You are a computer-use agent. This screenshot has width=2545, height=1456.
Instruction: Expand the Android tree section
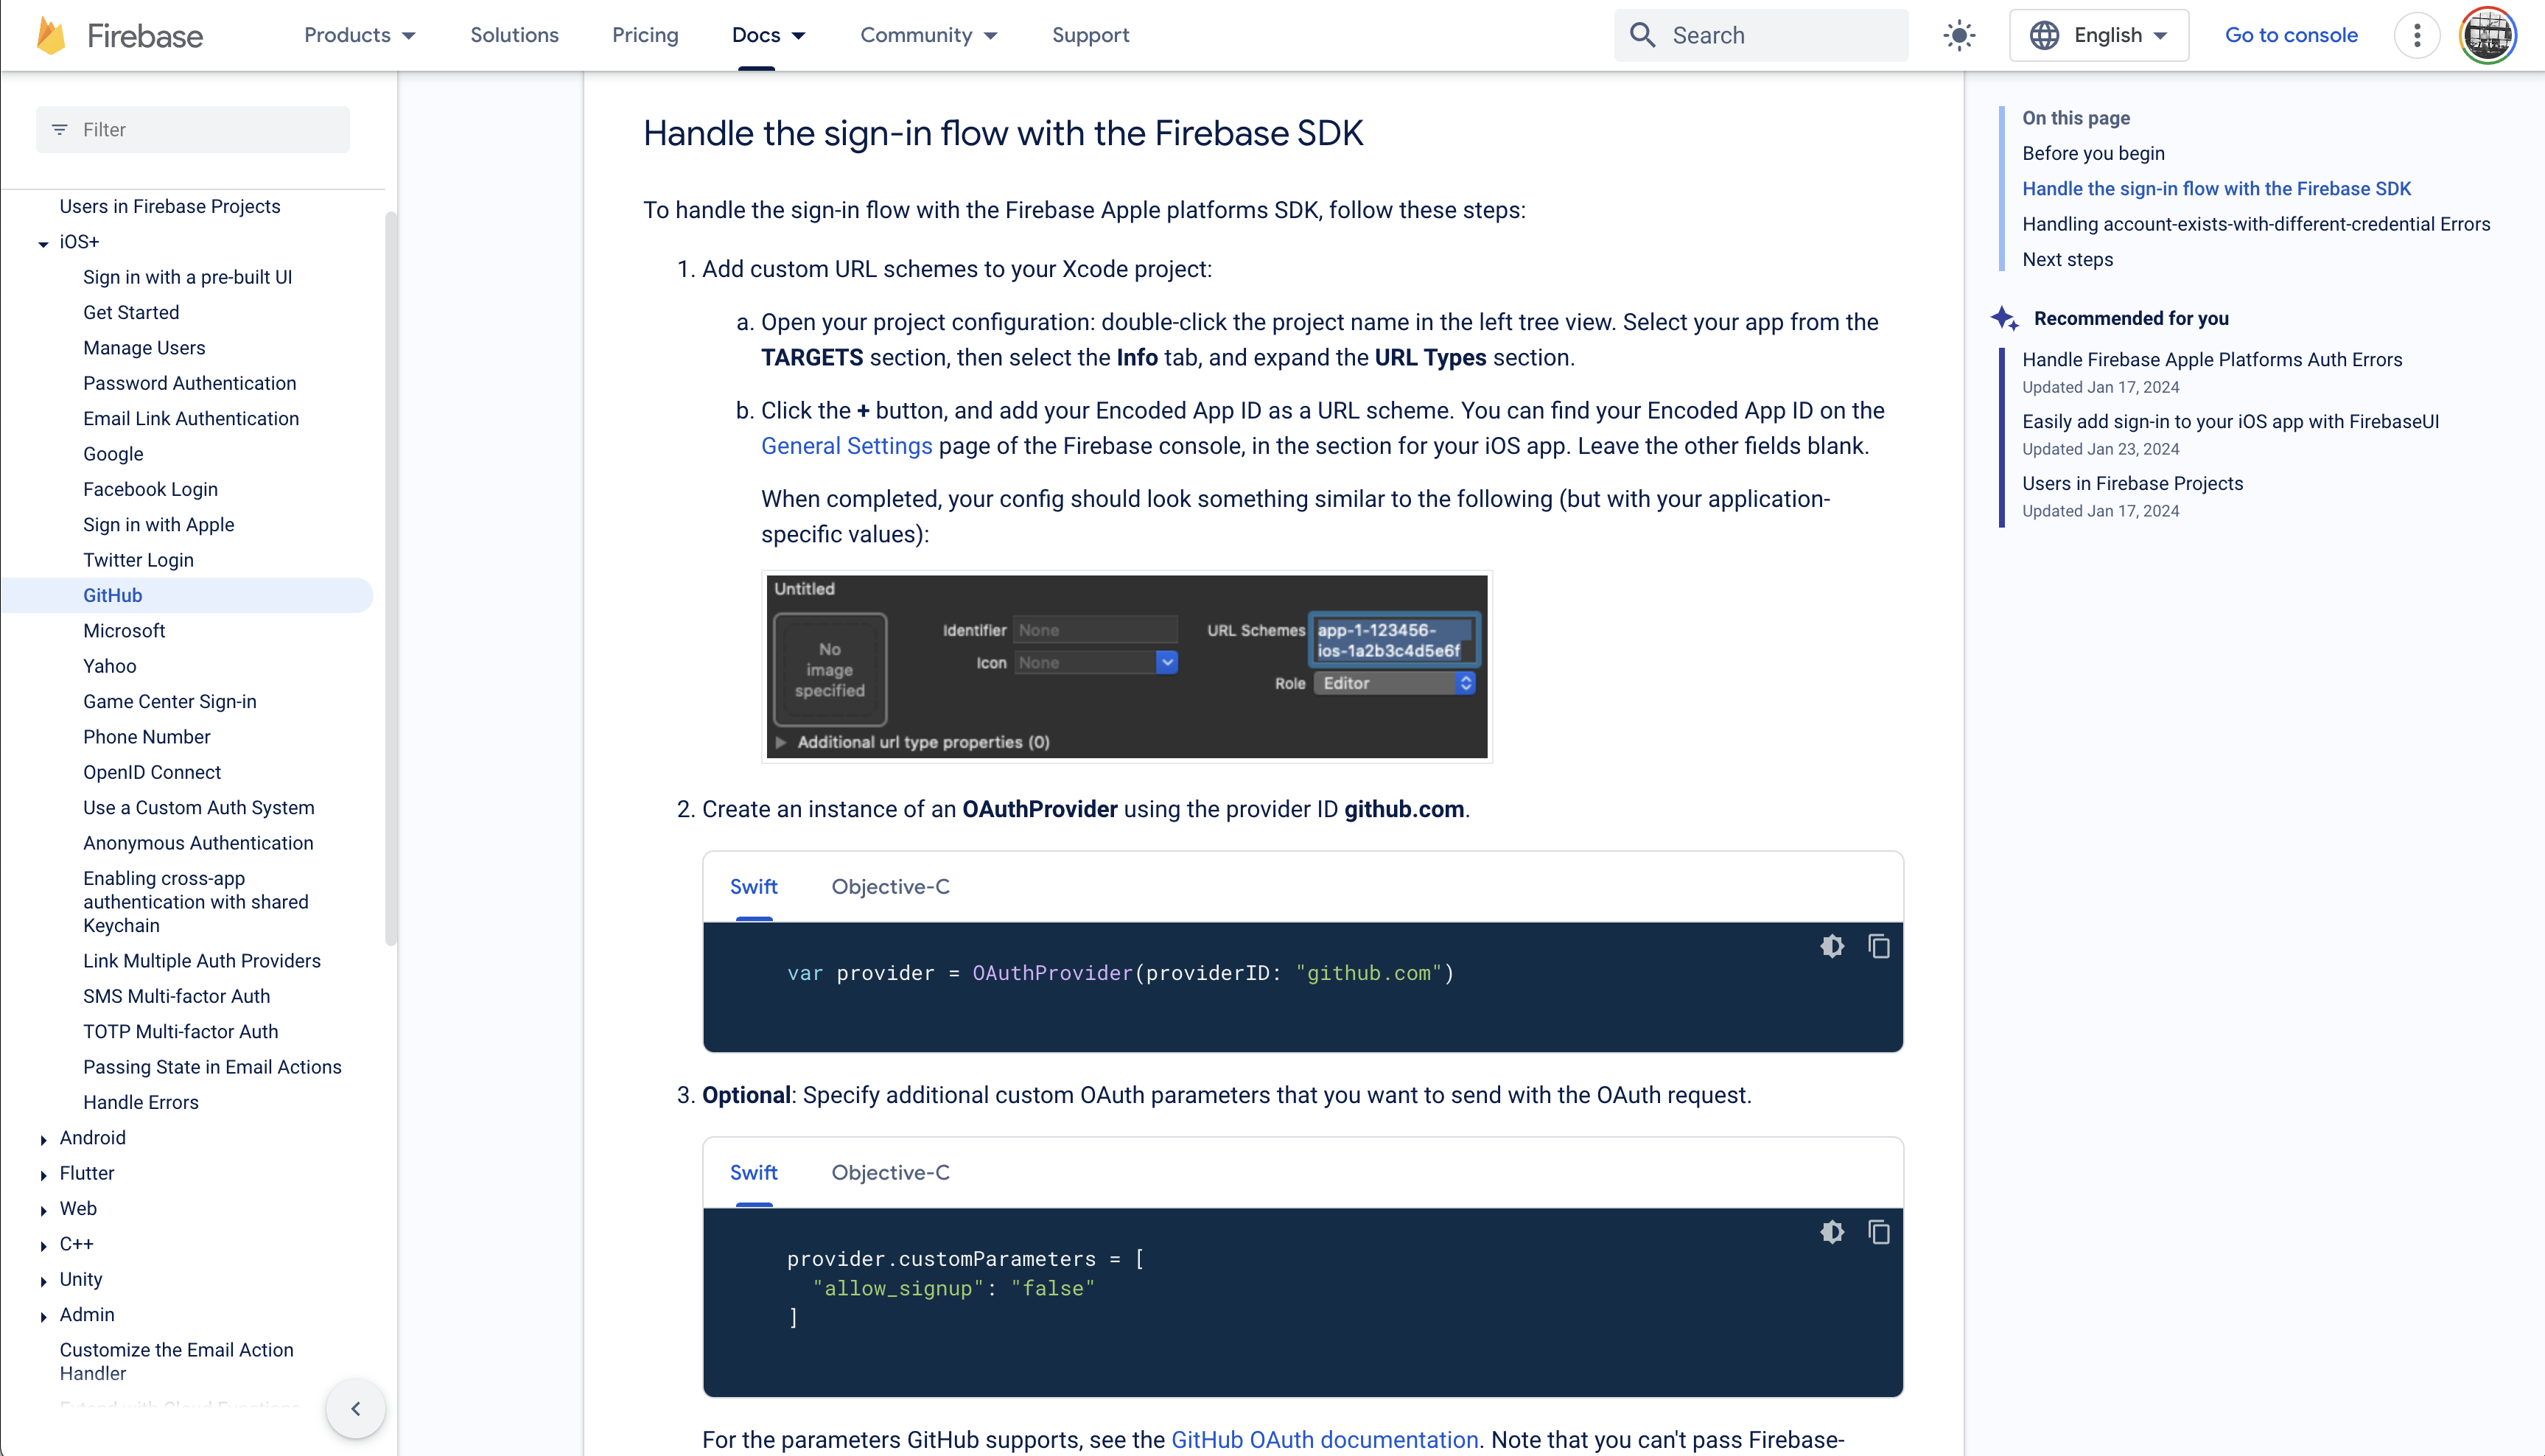(43, 1139)
